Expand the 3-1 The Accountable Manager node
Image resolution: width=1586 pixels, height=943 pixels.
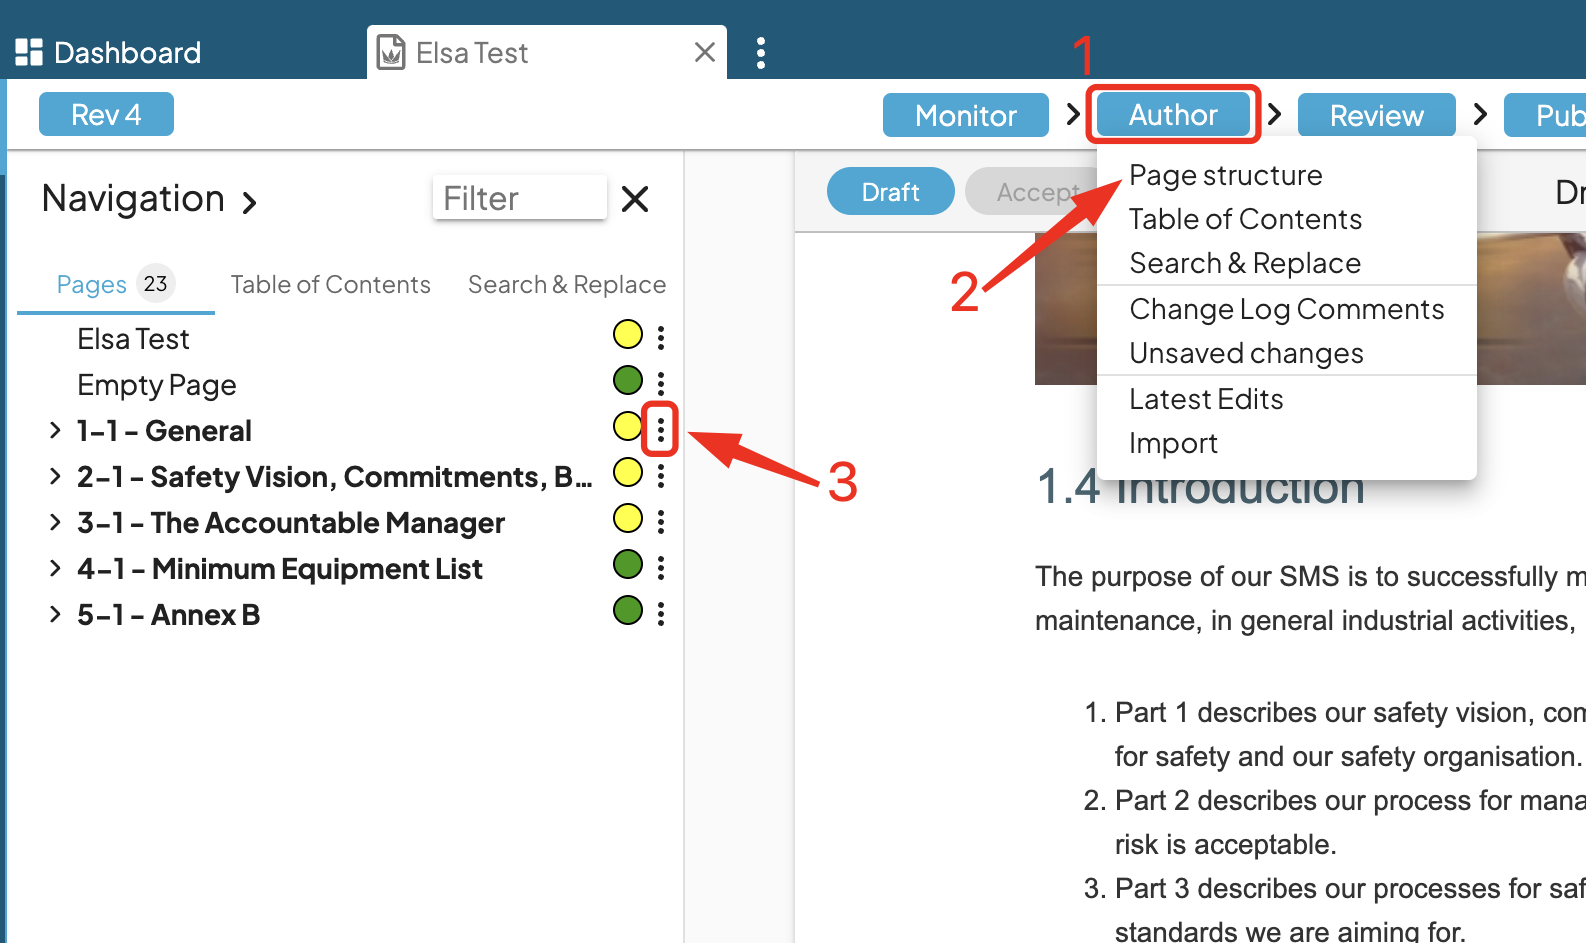pyautogui.click(x=55, y=522)
